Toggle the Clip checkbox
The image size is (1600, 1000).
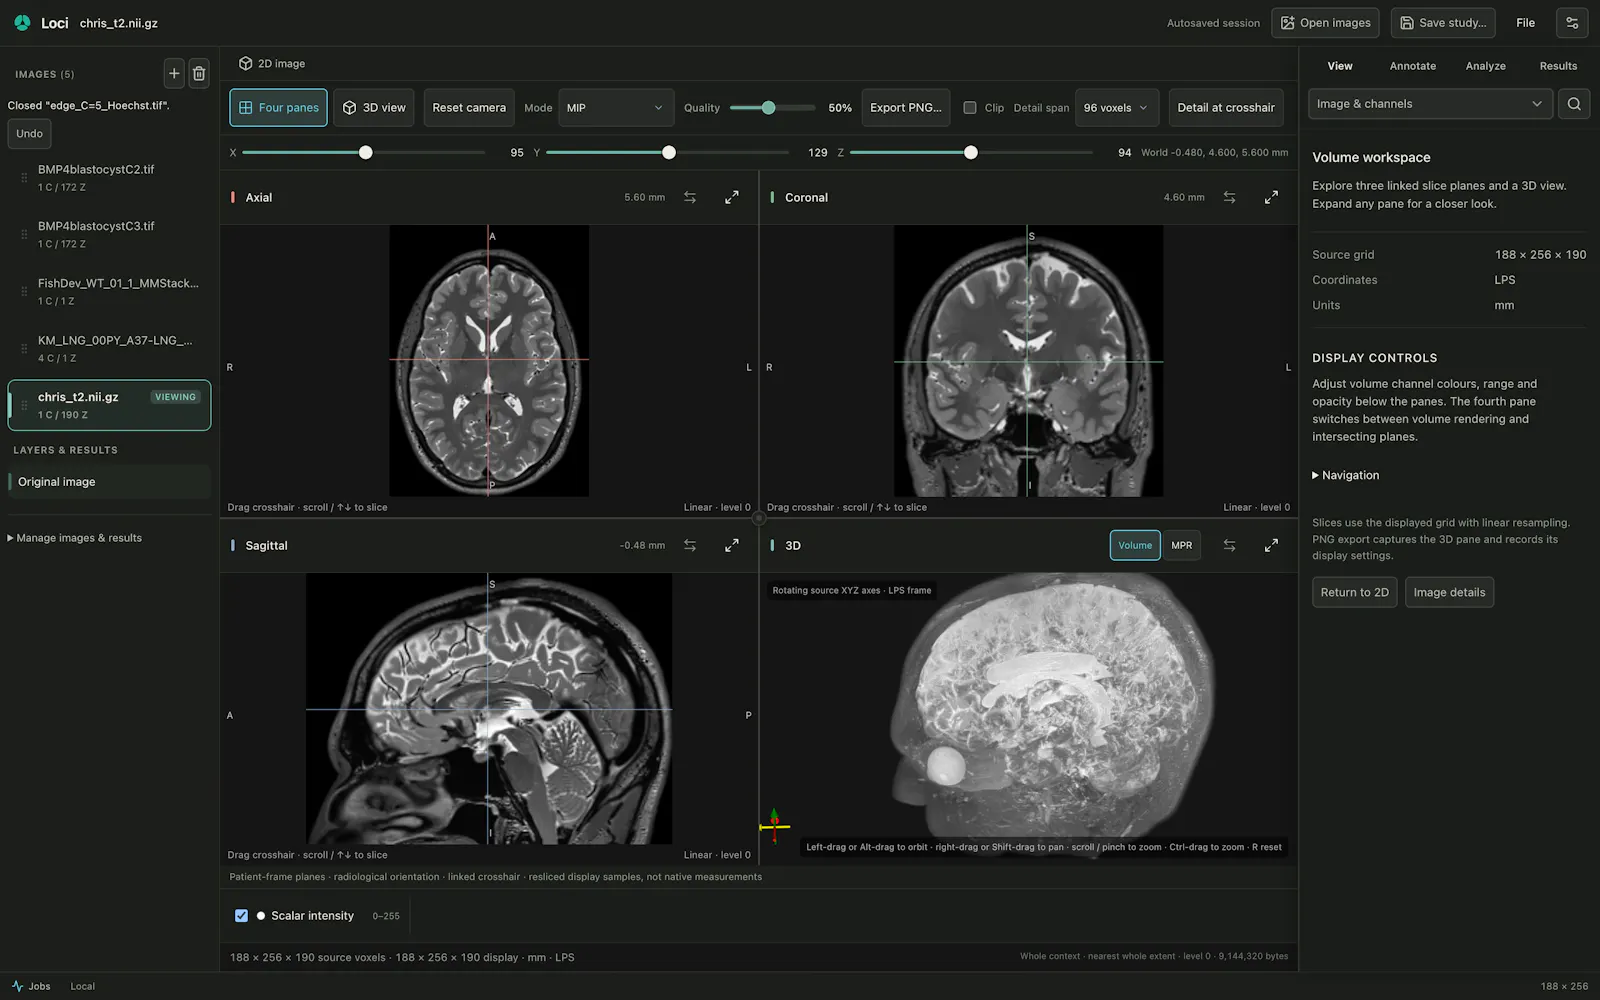[969, 107]
